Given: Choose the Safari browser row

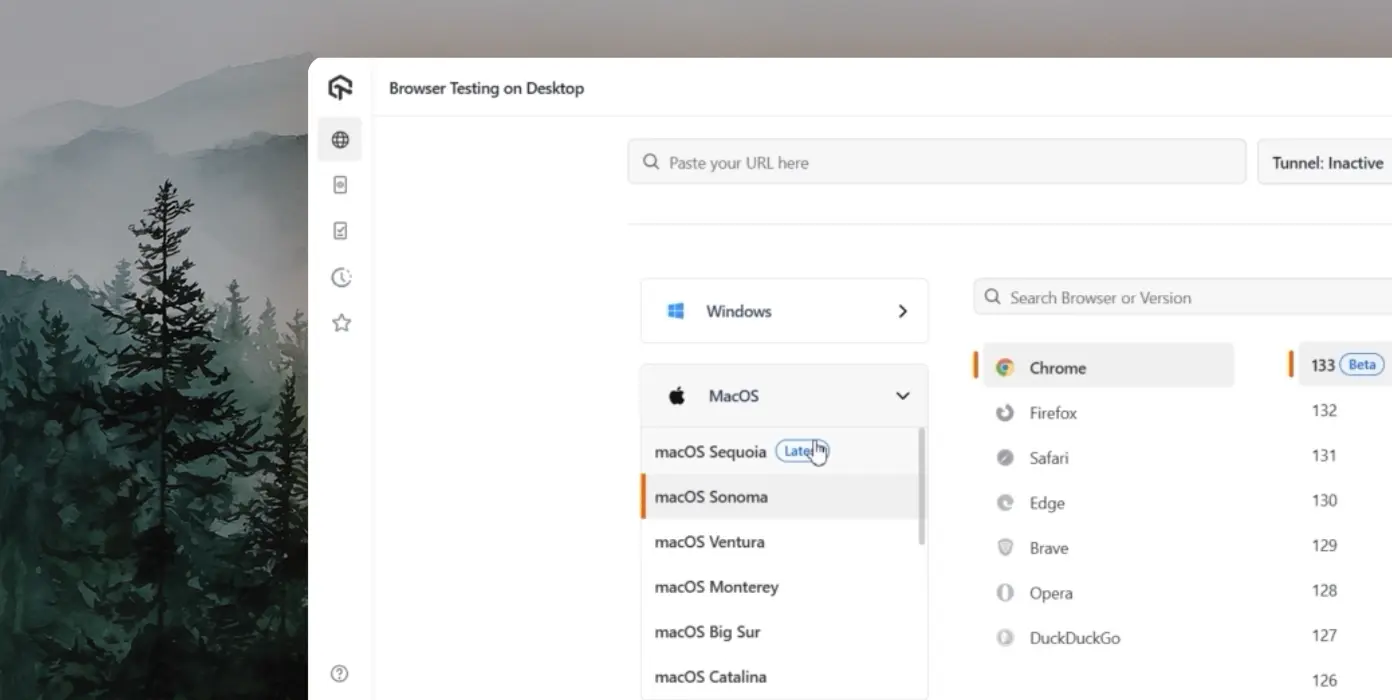Looking at the screenshot, I should point(1108,458).
